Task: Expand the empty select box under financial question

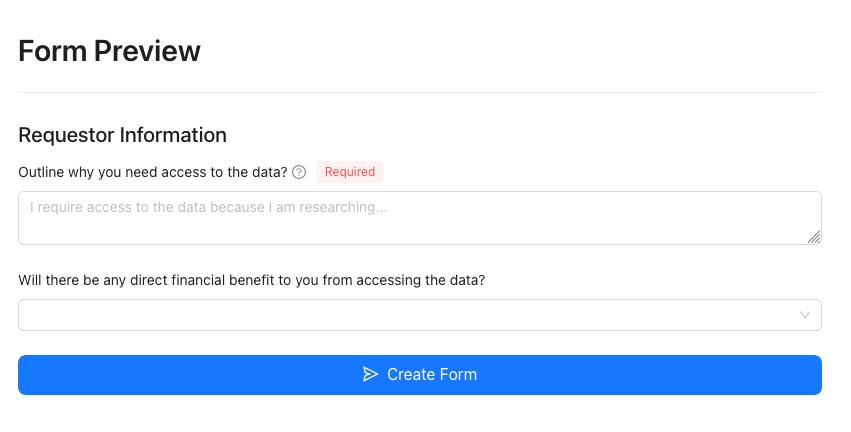Action: [420, 315]
